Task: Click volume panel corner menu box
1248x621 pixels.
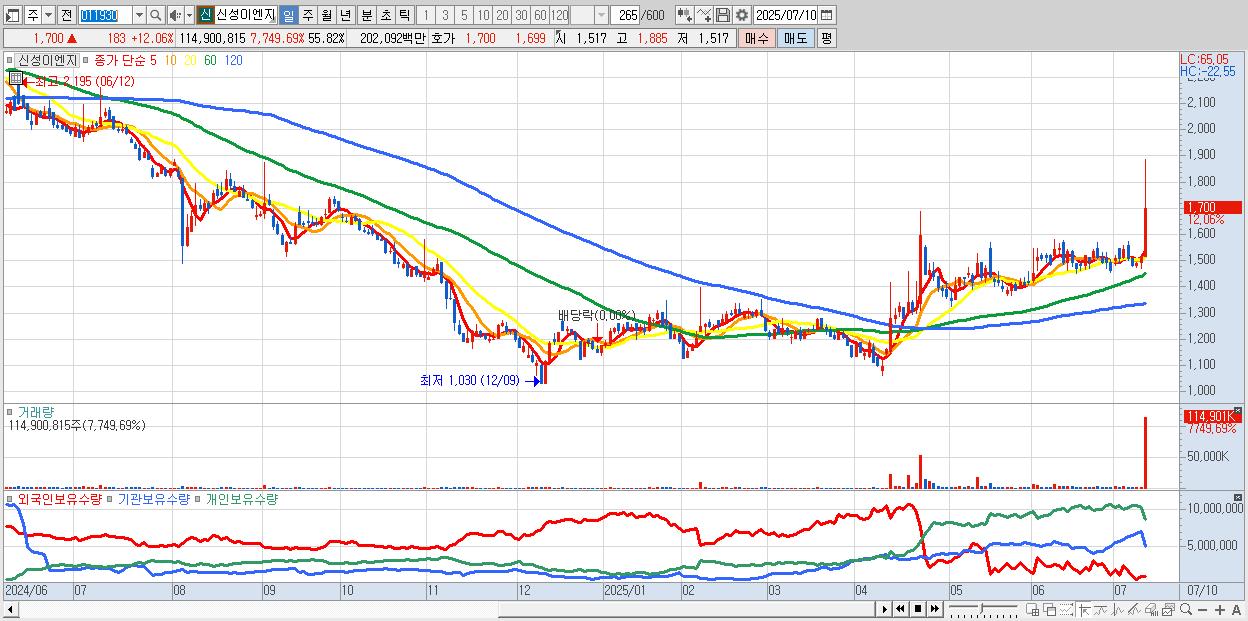Action: [x=1237, y=410]
